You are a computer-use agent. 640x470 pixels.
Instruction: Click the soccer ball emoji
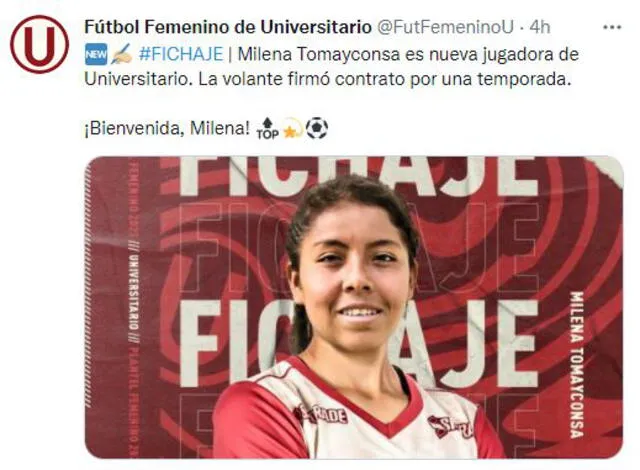(317, 129)
